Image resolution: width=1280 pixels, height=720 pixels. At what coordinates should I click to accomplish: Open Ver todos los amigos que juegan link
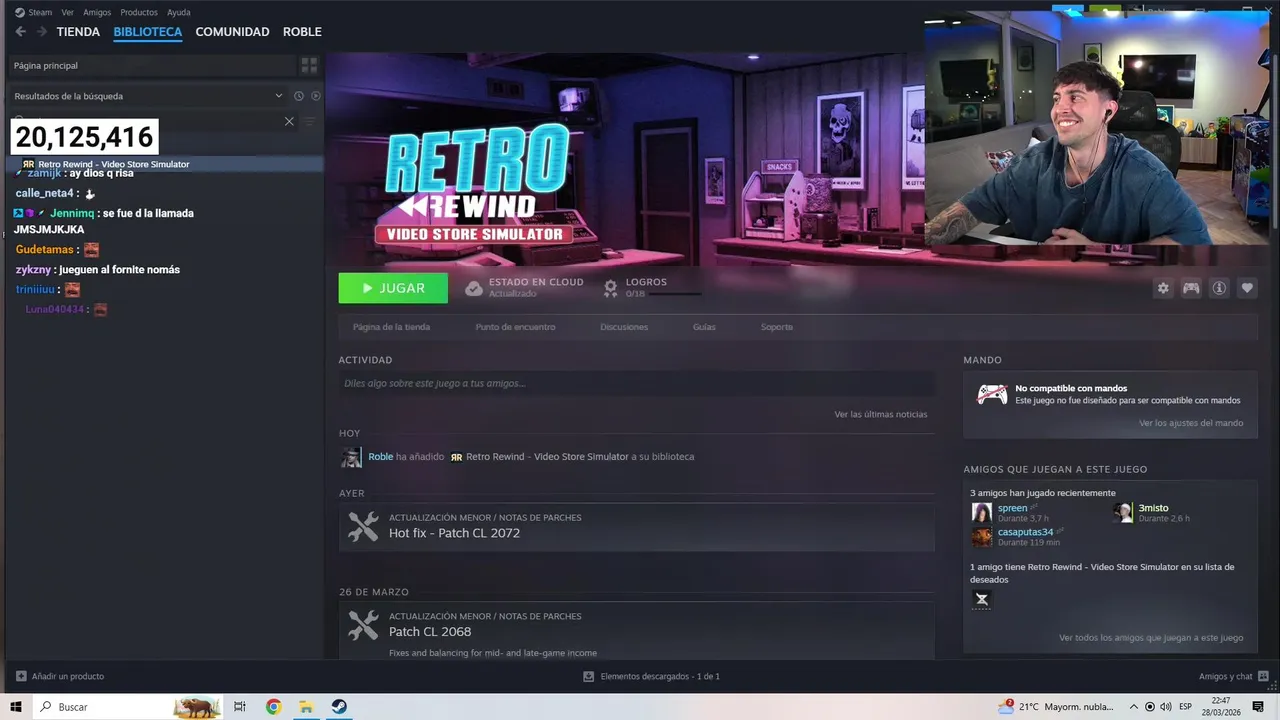coord(1151,638)
